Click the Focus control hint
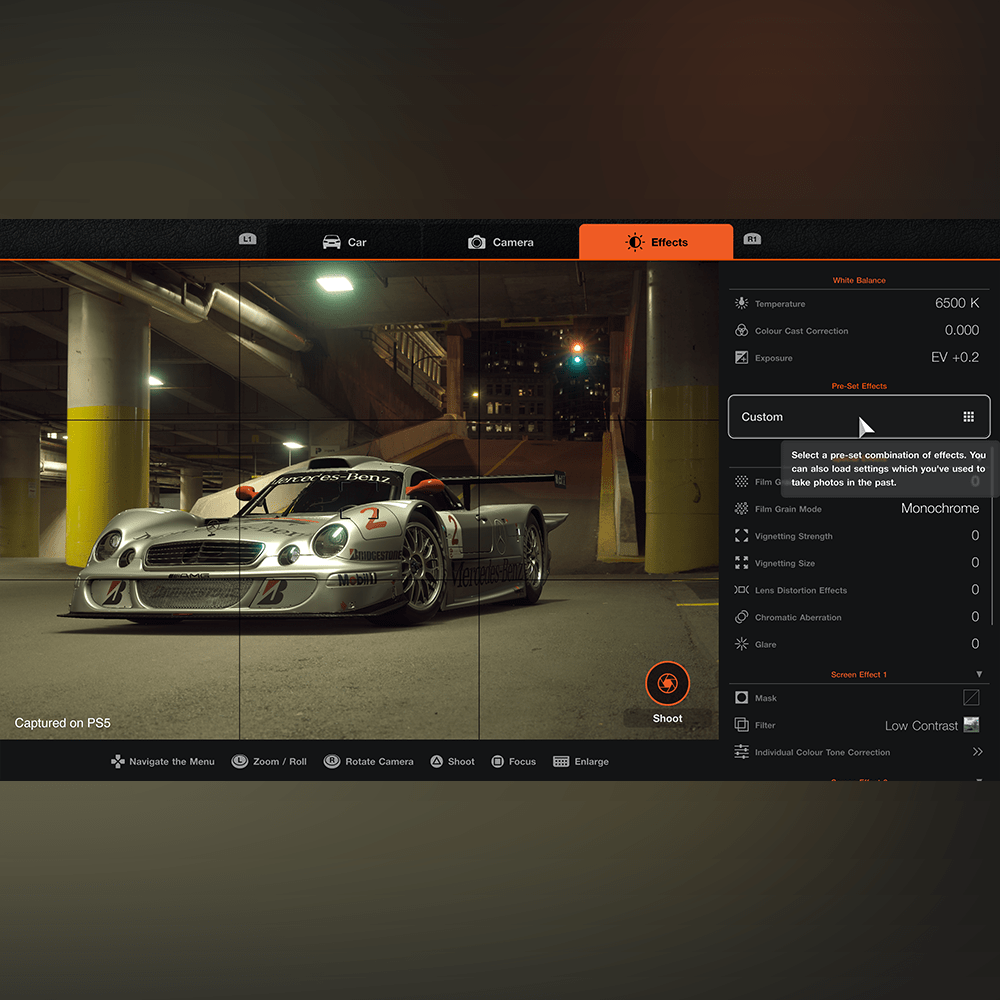This screenshot has height=1000, width=1000. click(513, 762)
